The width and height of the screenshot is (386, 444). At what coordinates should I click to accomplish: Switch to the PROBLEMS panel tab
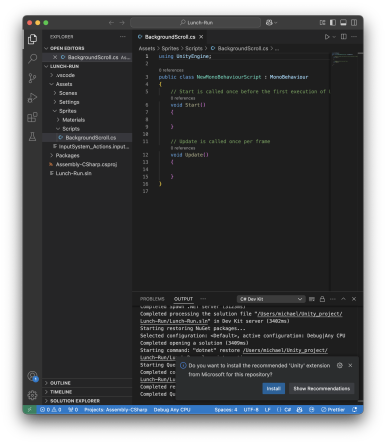152,299
